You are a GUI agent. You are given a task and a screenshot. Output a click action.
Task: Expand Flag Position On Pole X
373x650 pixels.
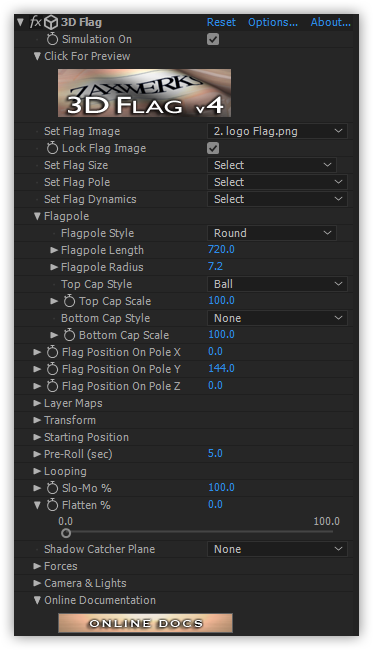[37, 352]
